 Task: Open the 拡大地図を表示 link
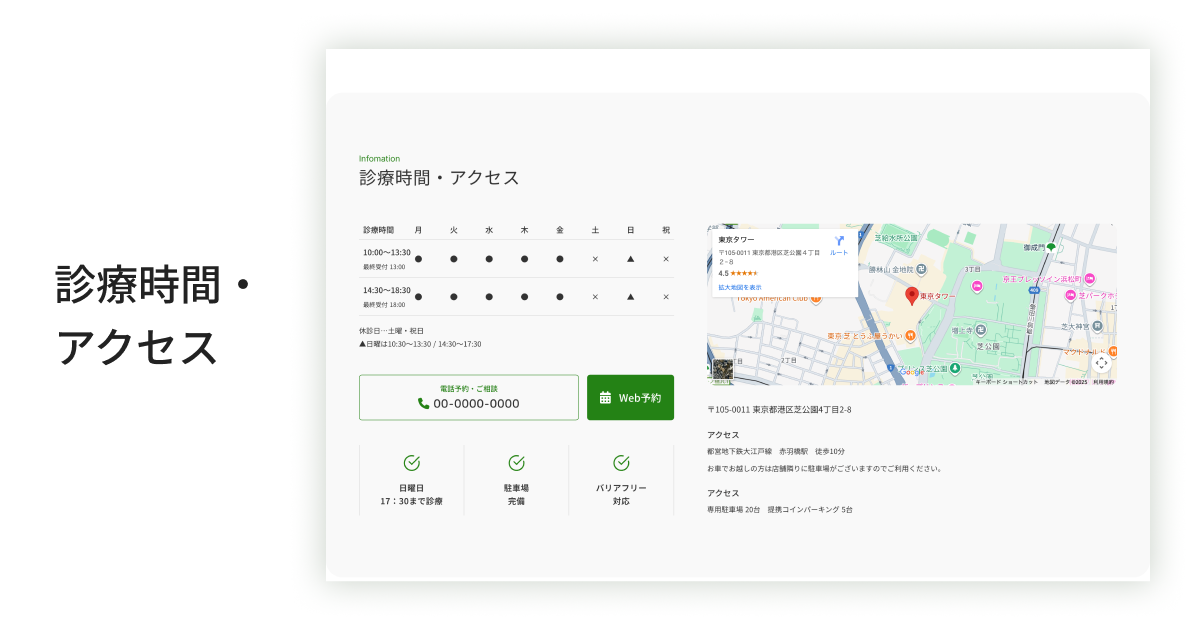click(739, 287)
